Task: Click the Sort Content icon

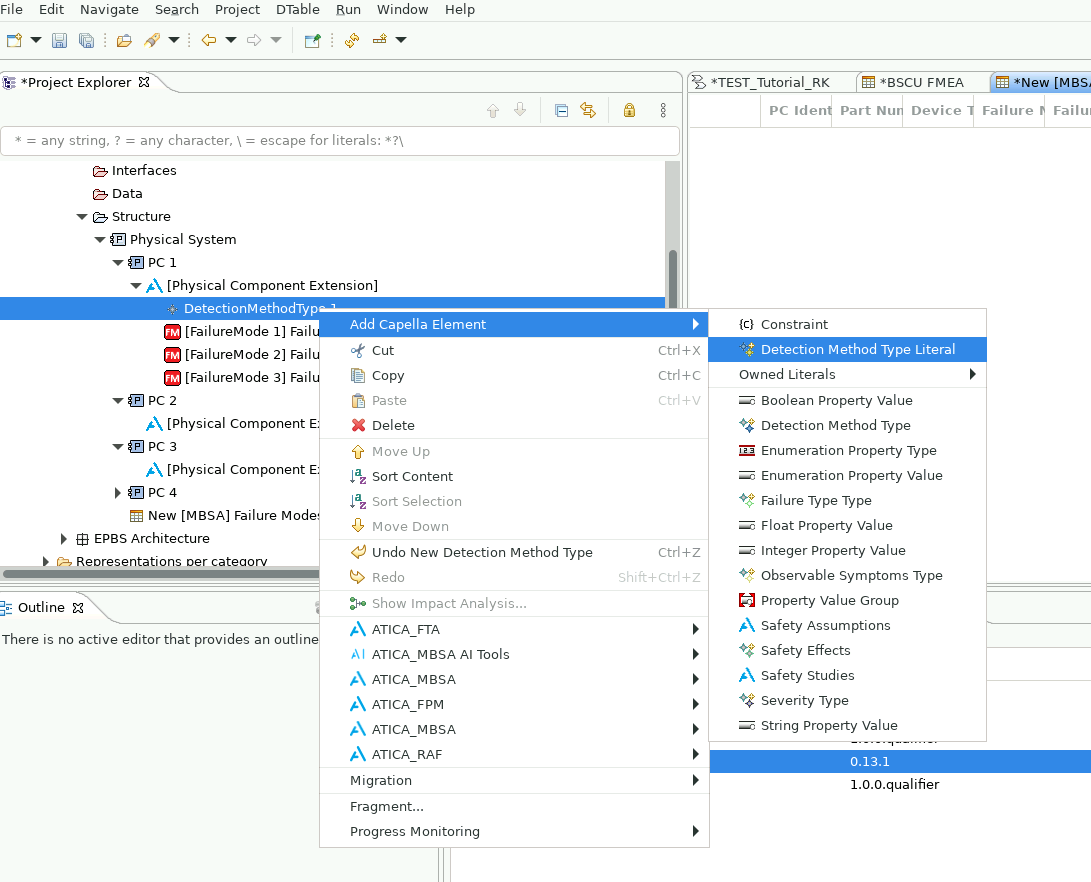Action: 358,476
